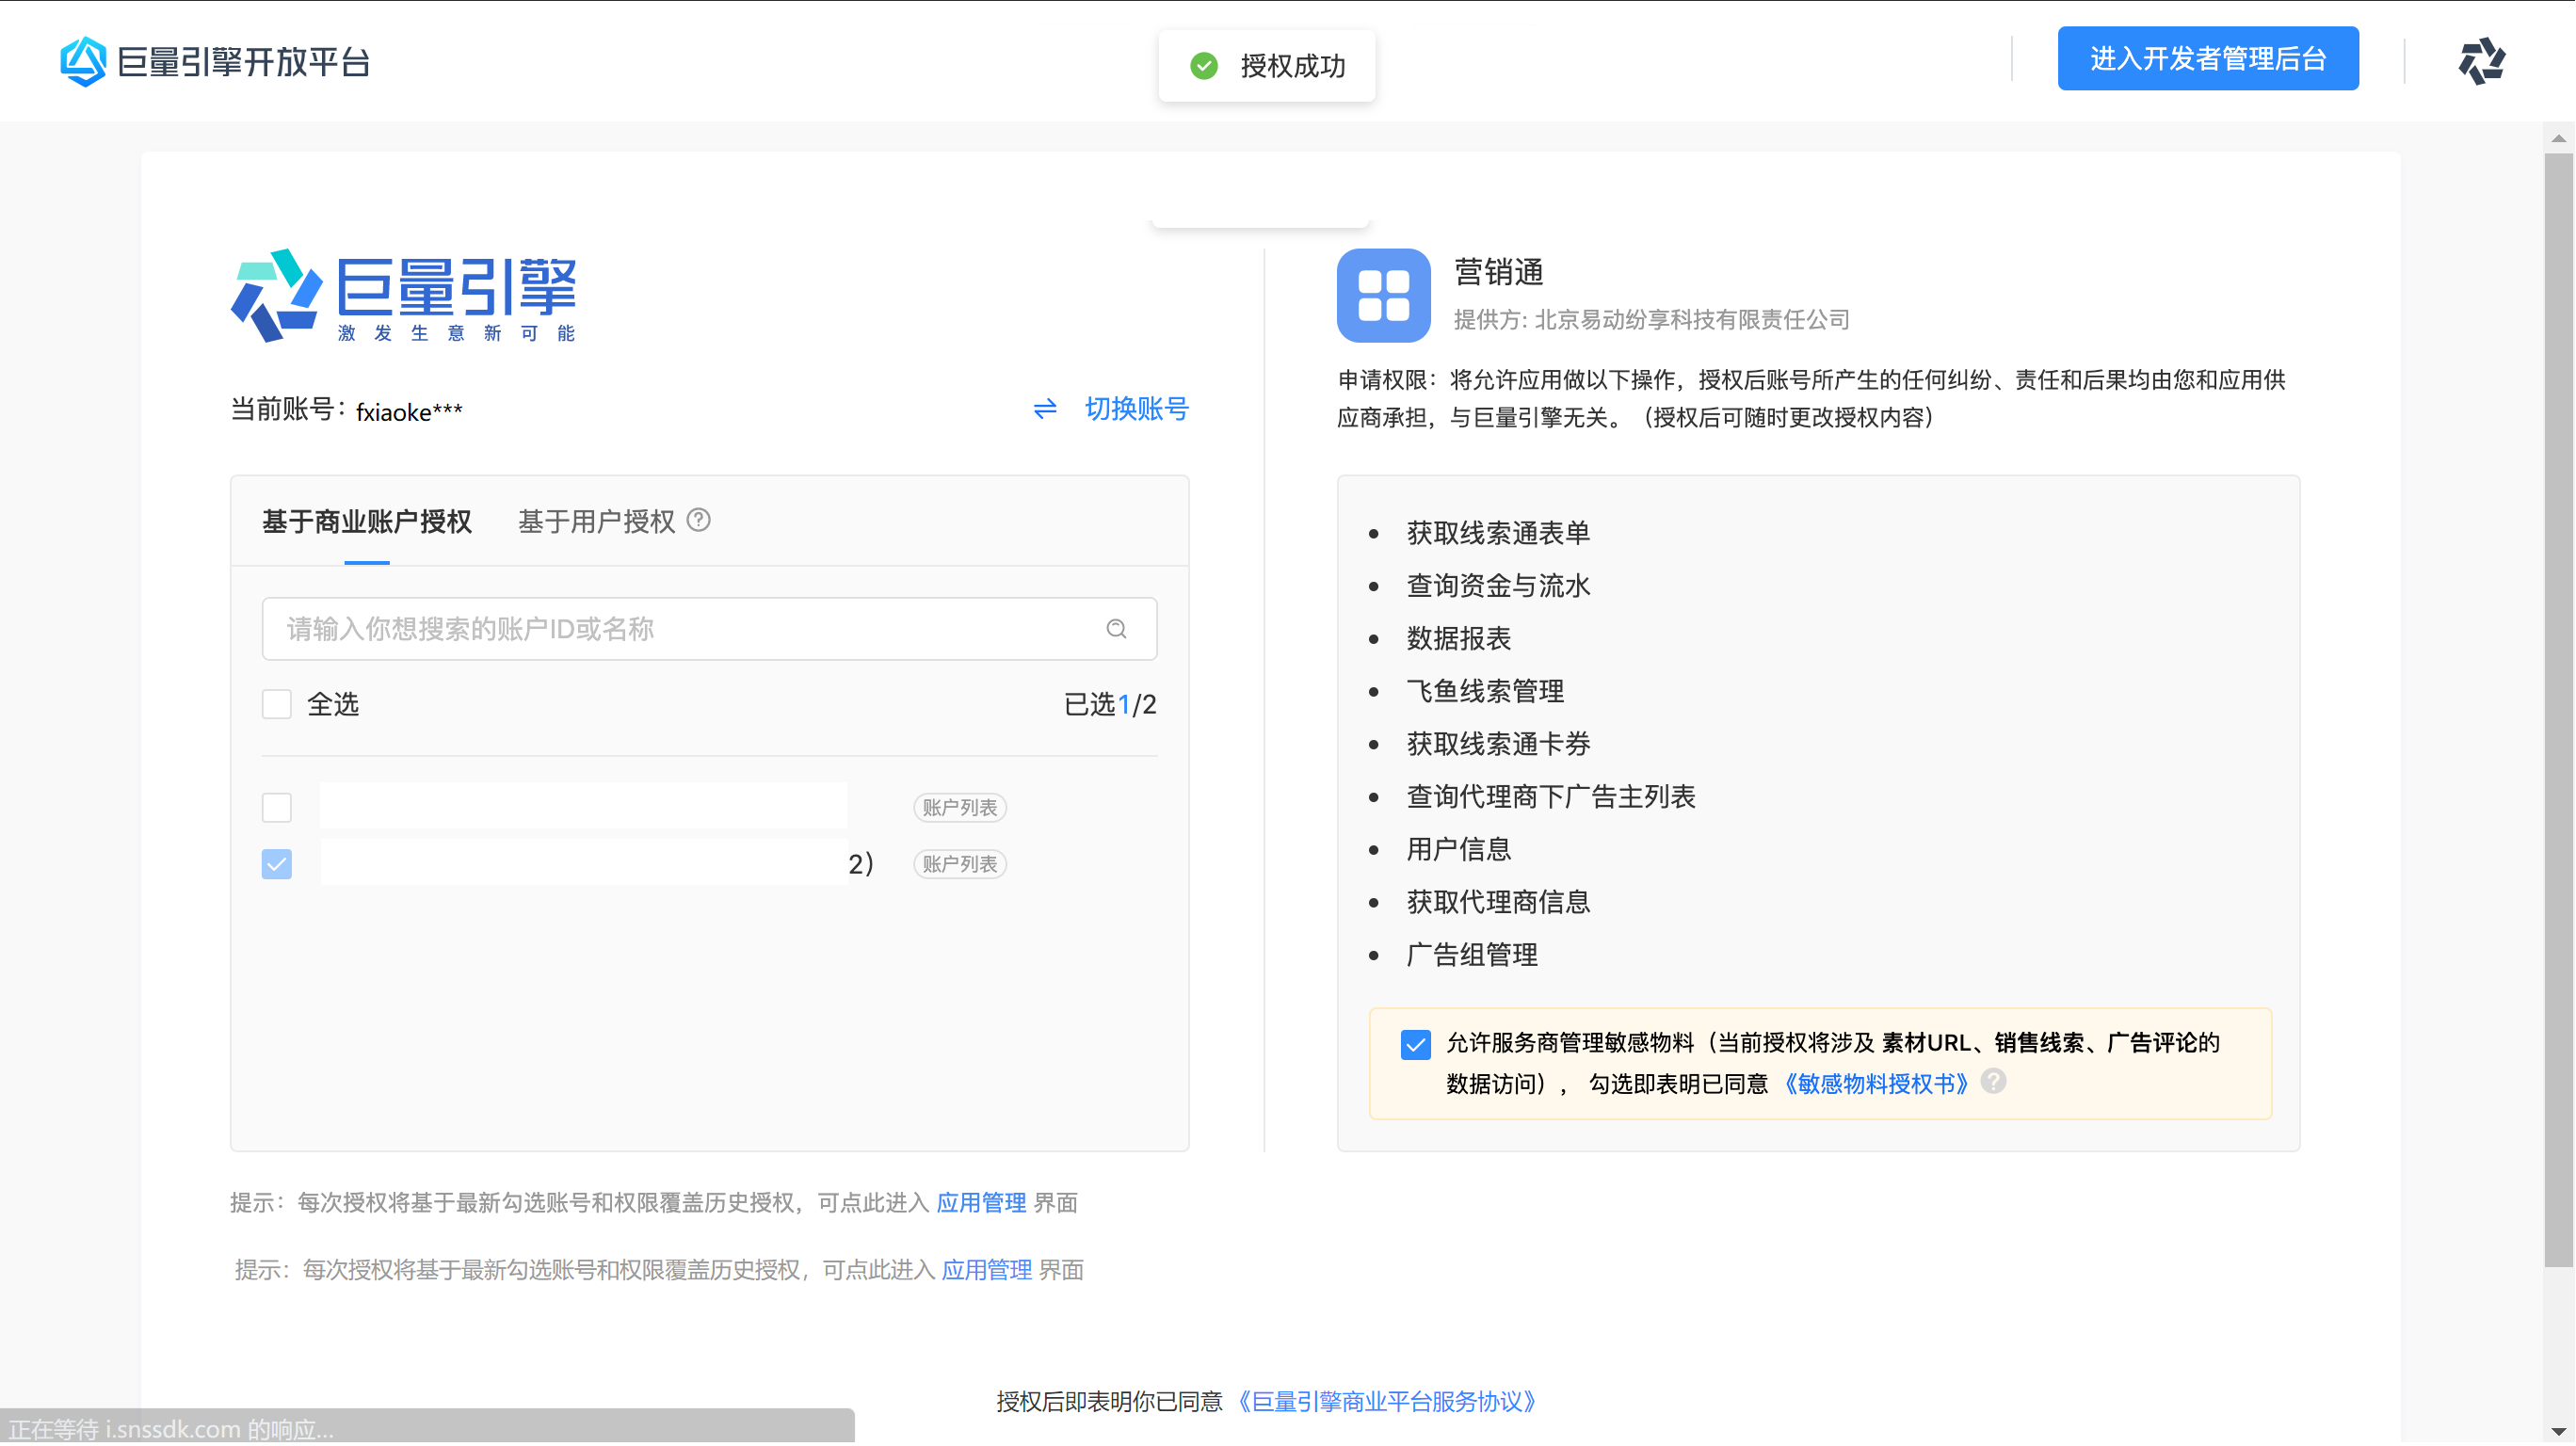The height and width of the screenshot is (1446, 2576).
Task: Click the 营销通 app icon
Action: 1384,296
